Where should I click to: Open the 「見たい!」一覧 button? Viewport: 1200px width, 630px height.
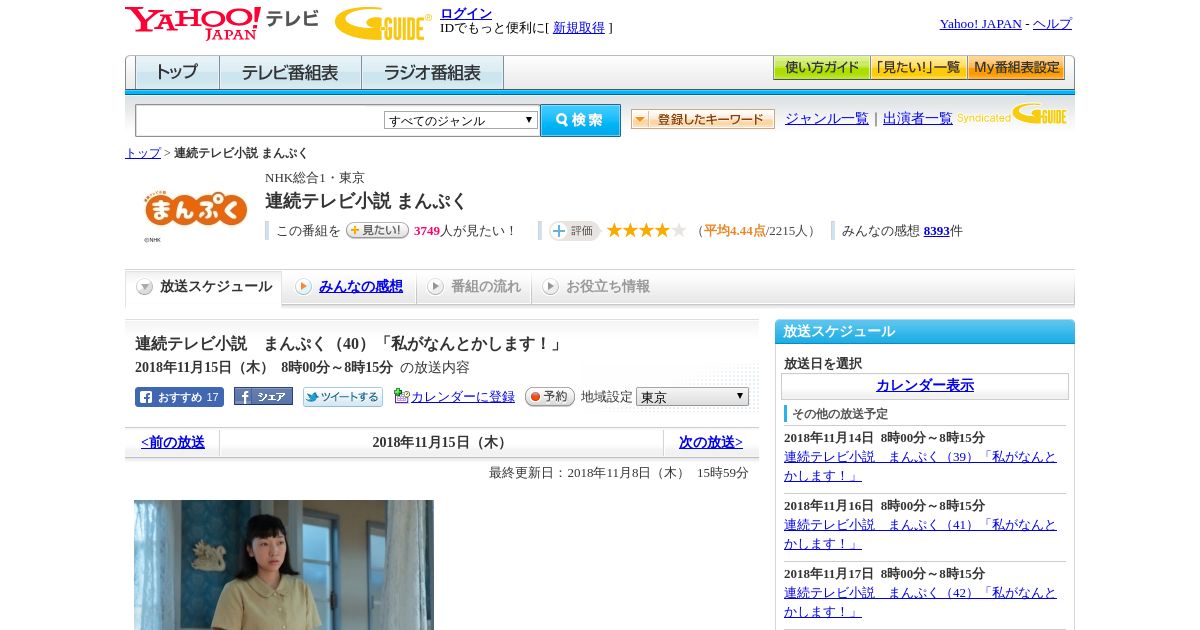pos(918,68)
